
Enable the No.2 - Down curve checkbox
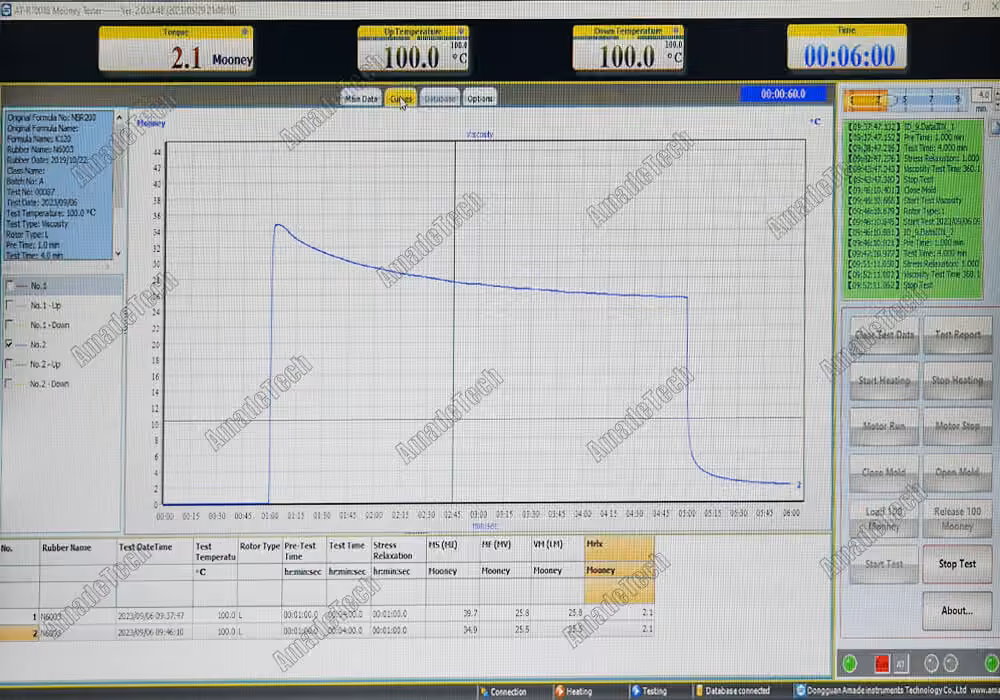(x=9, y=383)
